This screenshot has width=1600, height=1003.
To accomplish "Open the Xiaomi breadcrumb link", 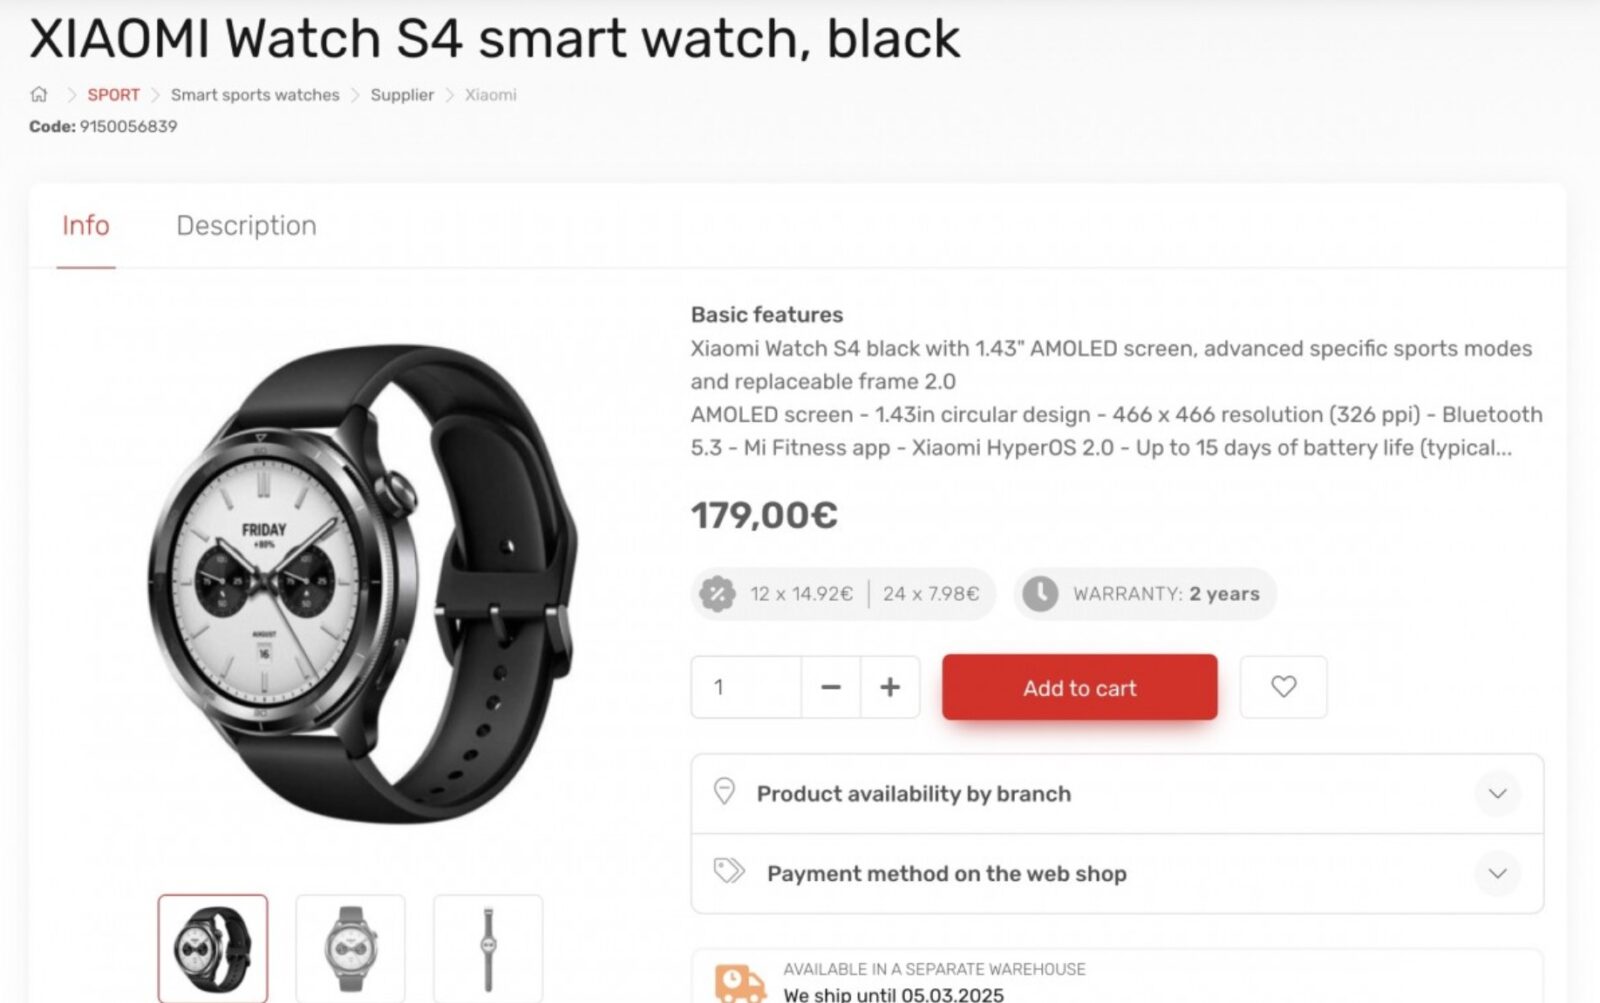I will pyautogui.click(x=491, y=95).
